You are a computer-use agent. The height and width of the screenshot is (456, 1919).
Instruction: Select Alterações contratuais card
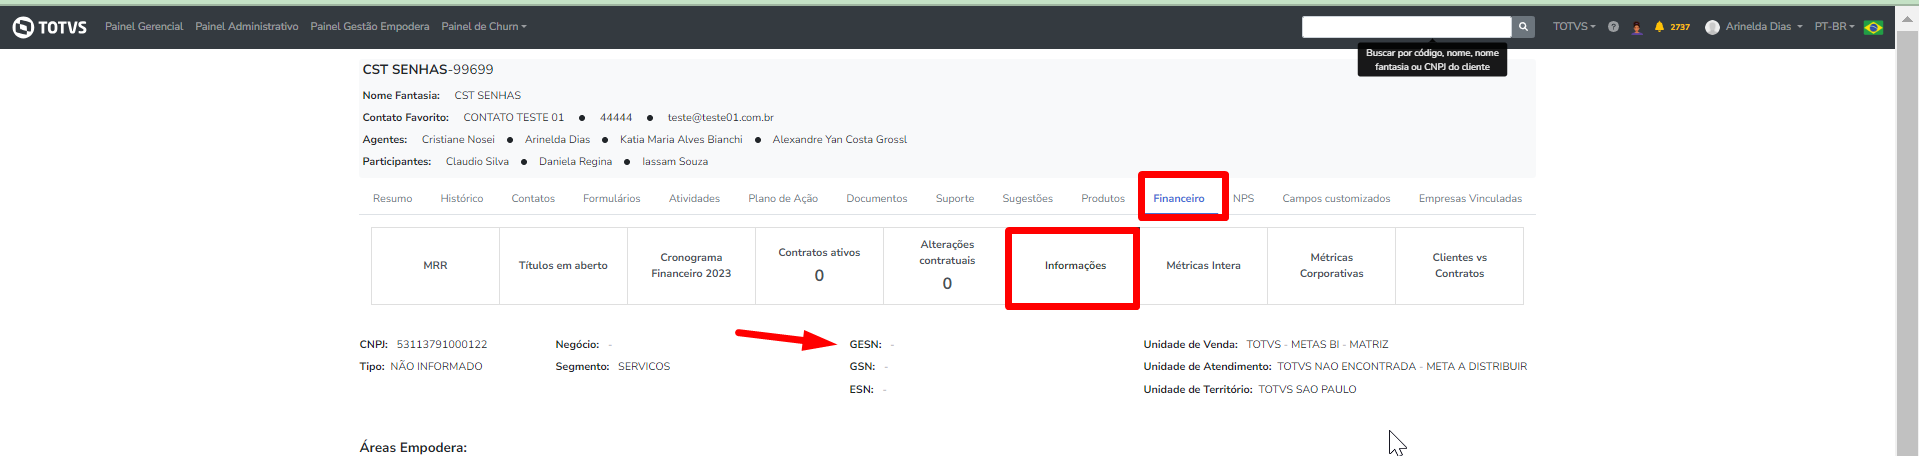(947, 266)
